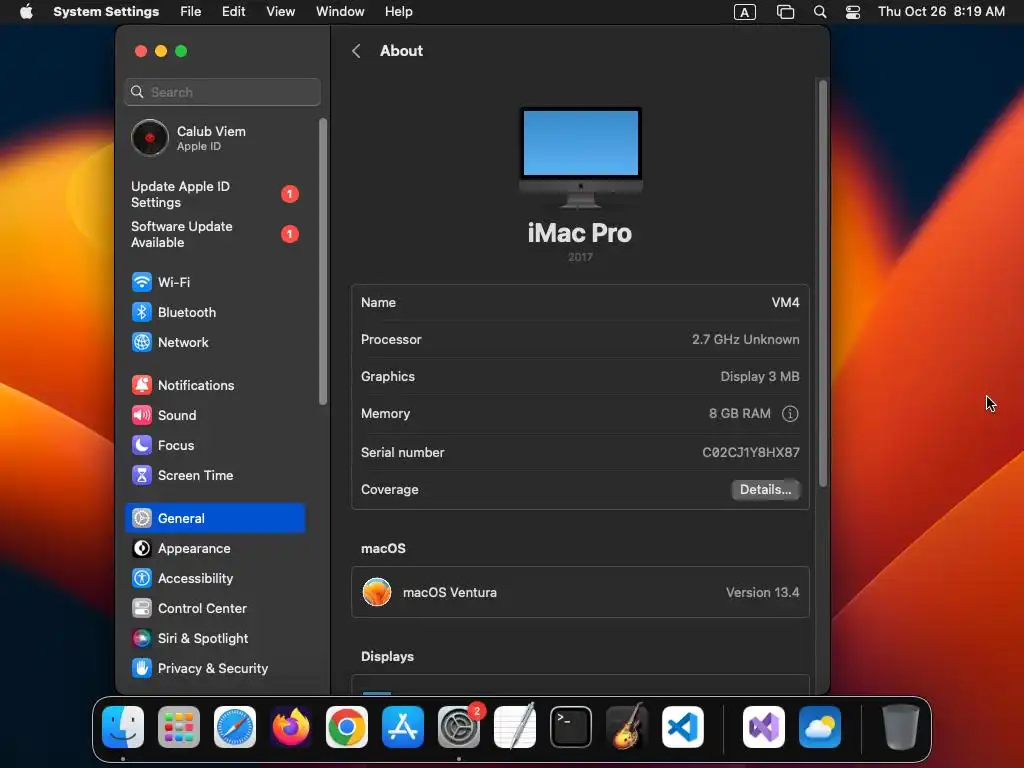Click the date and time clock

pyautogui.click(x=941, y=12)
